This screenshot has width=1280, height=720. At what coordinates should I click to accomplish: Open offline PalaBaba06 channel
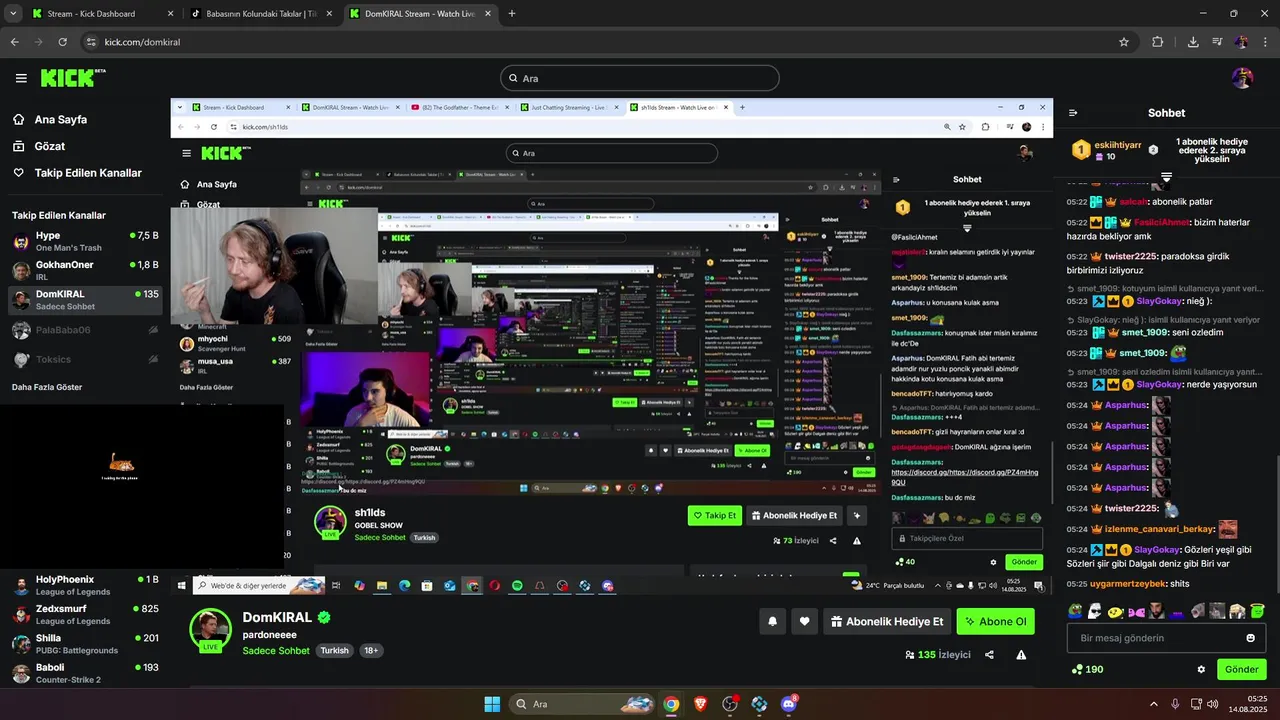click(x=85, y=330)
